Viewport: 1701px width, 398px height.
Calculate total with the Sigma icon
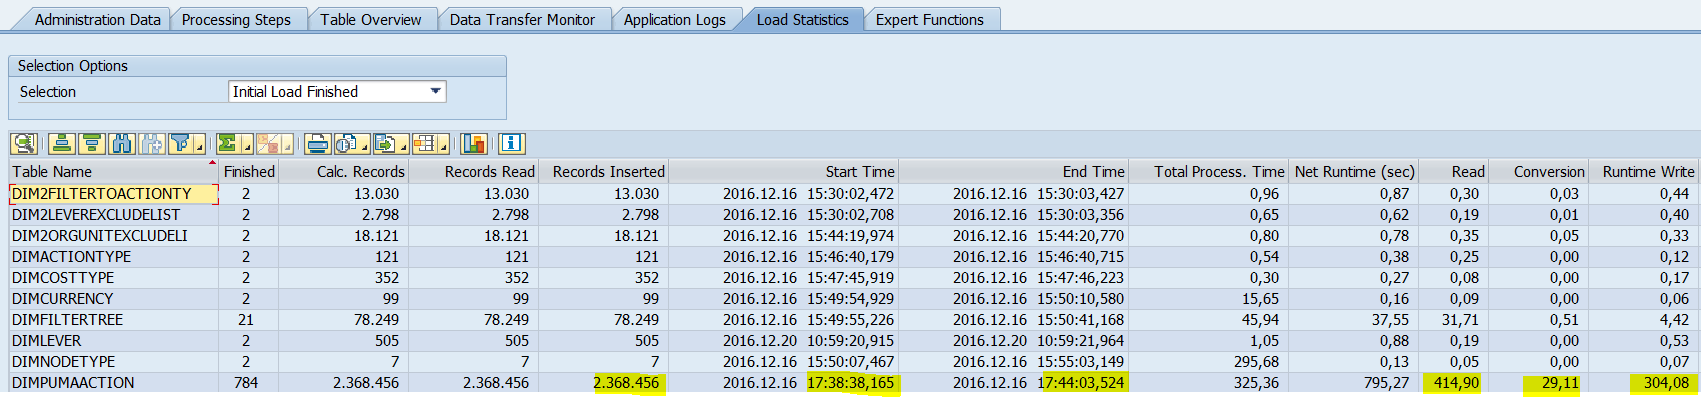(x=229, y=144)
